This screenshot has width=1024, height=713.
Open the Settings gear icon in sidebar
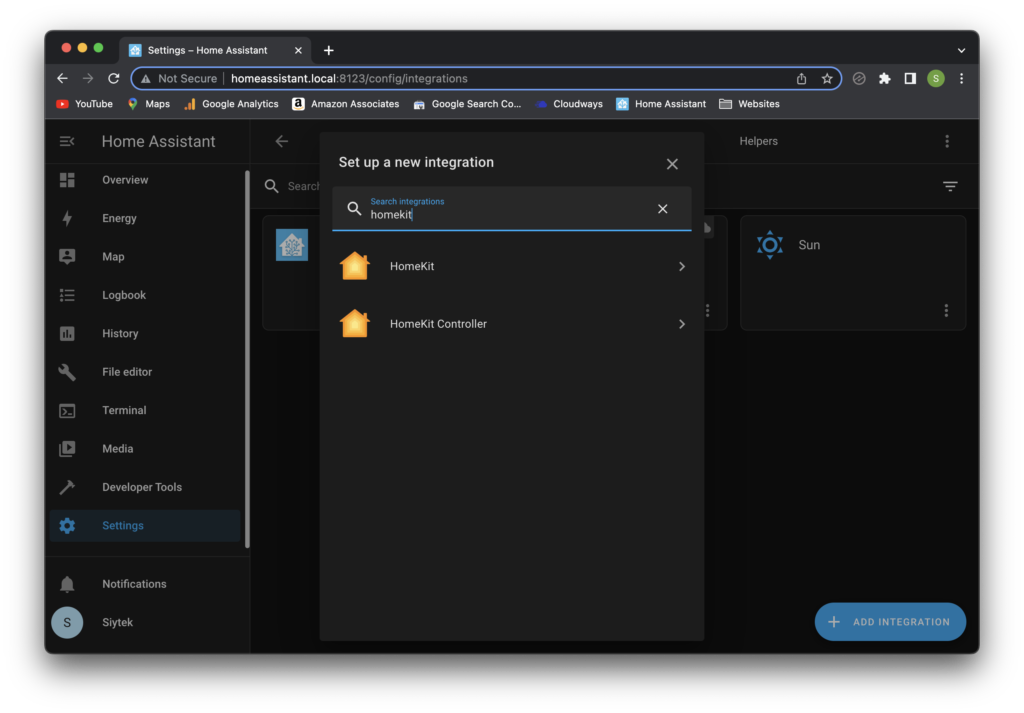(67, 526)
